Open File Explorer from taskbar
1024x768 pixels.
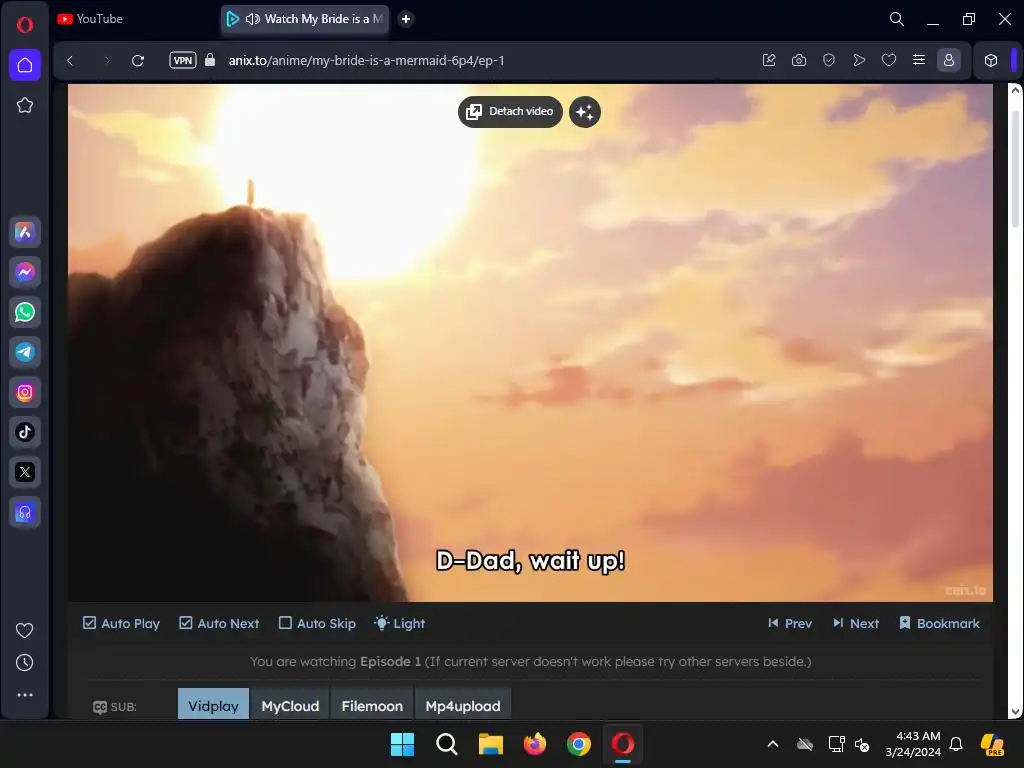[490, 744]
